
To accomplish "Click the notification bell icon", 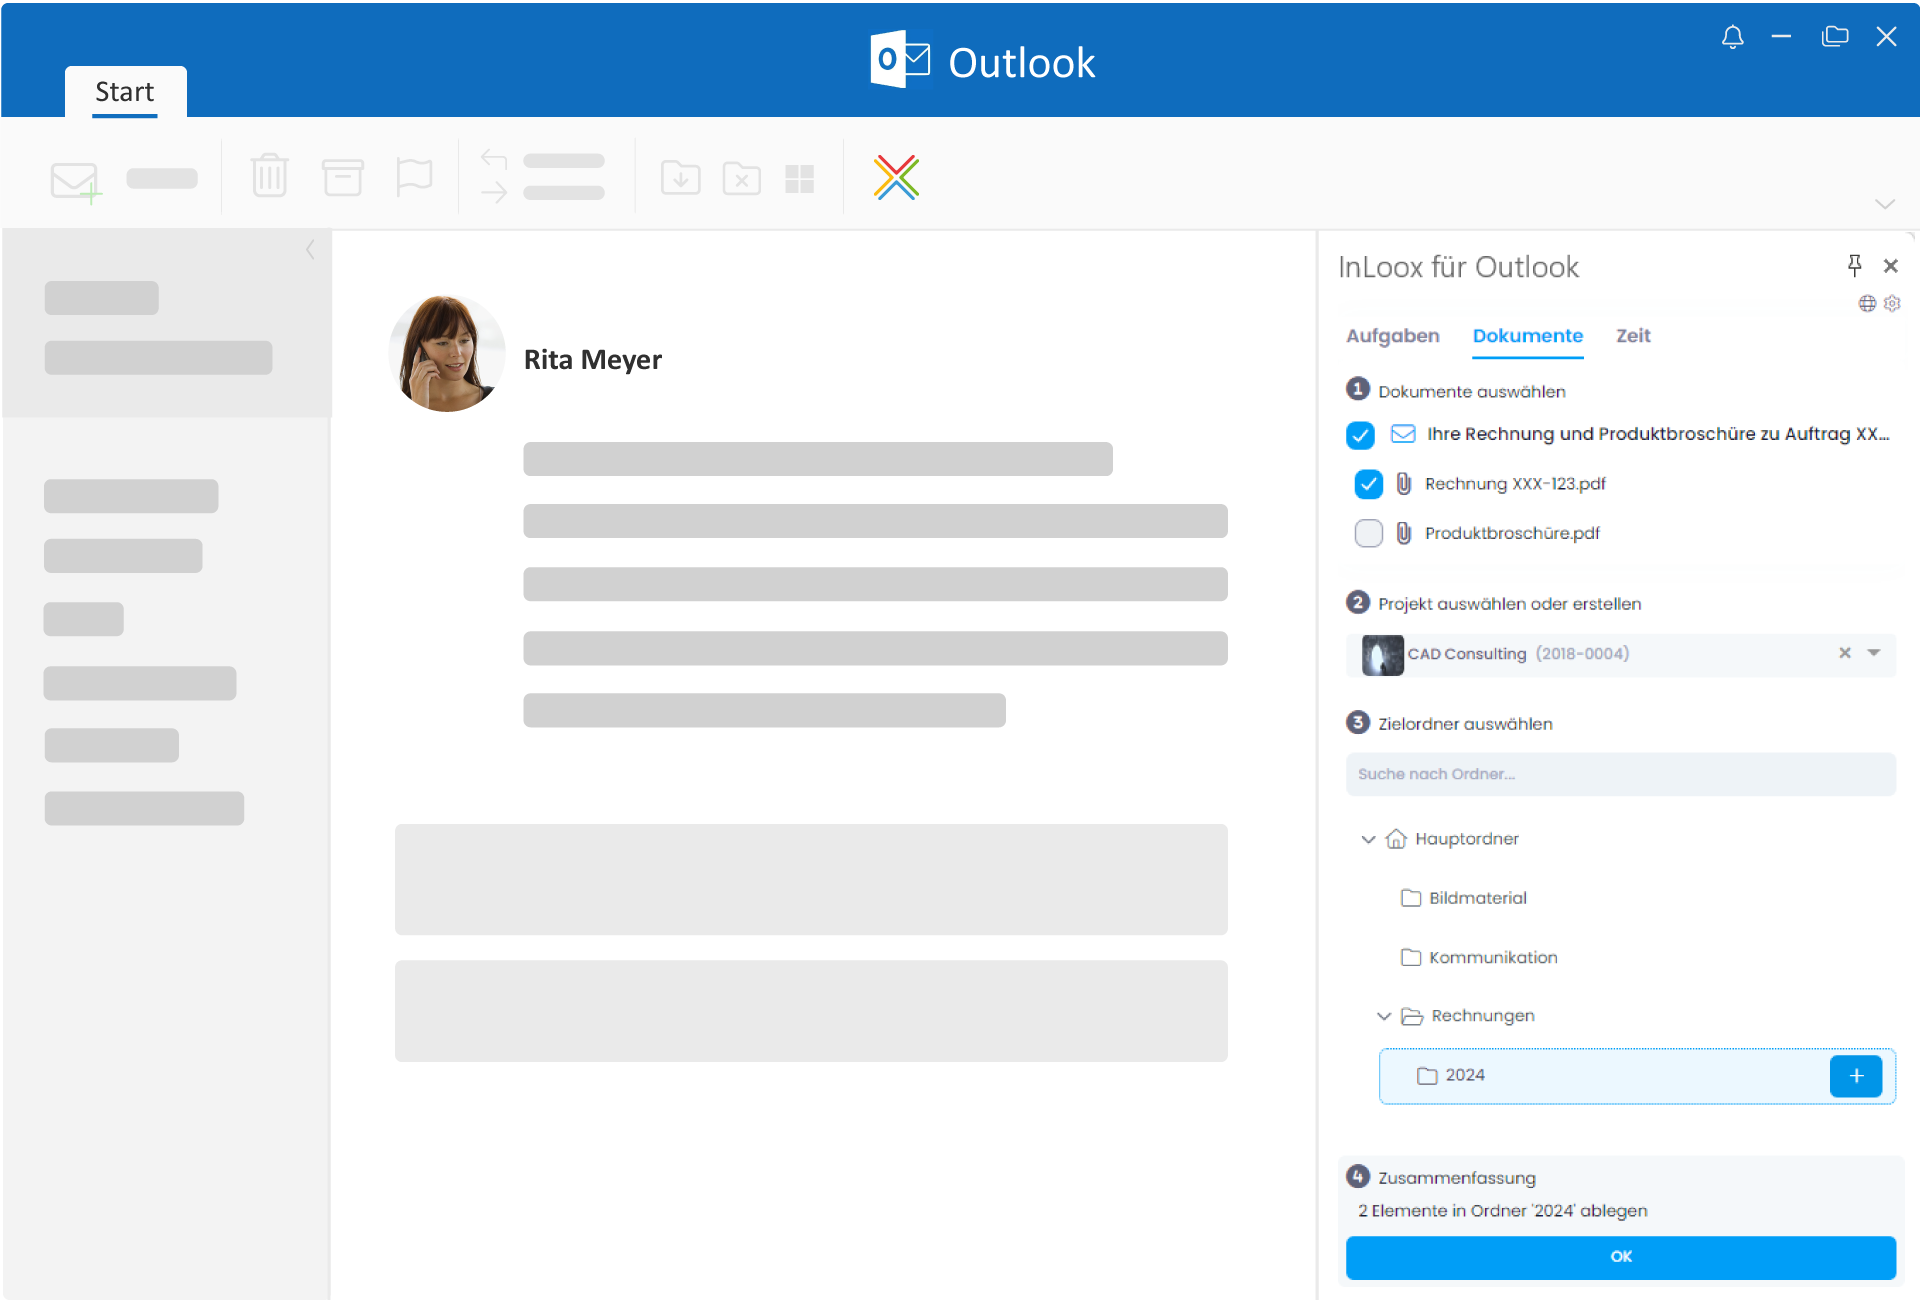I will (x=1732, y=37).
